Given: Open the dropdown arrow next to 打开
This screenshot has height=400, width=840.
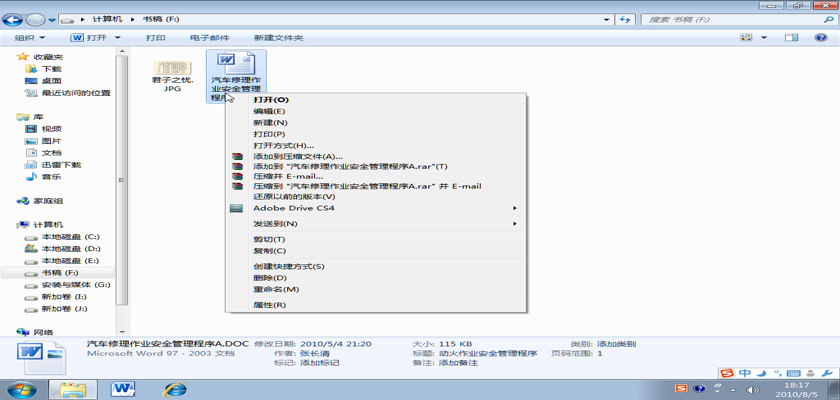Looking at the screenshot, I should point(118,38).
